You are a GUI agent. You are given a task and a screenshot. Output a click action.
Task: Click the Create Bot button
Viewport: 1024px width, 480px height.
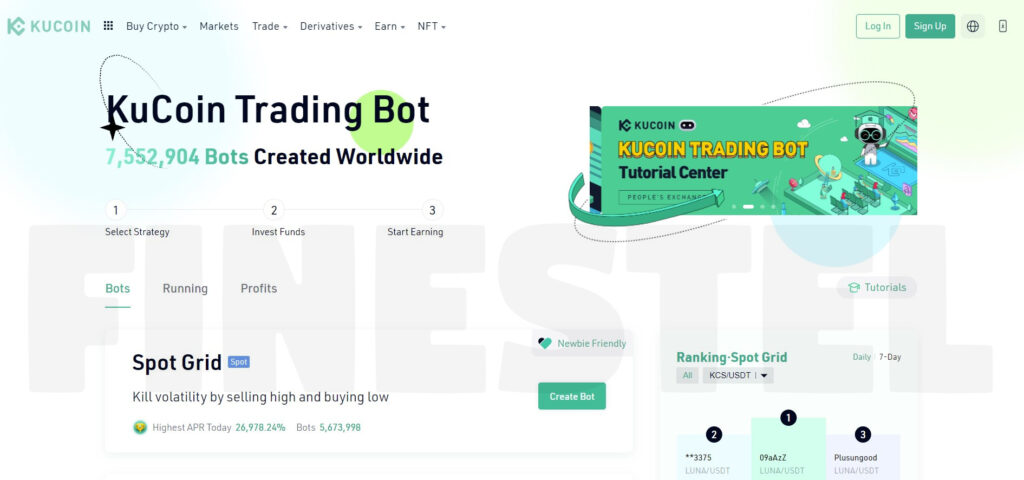point(571,396)
